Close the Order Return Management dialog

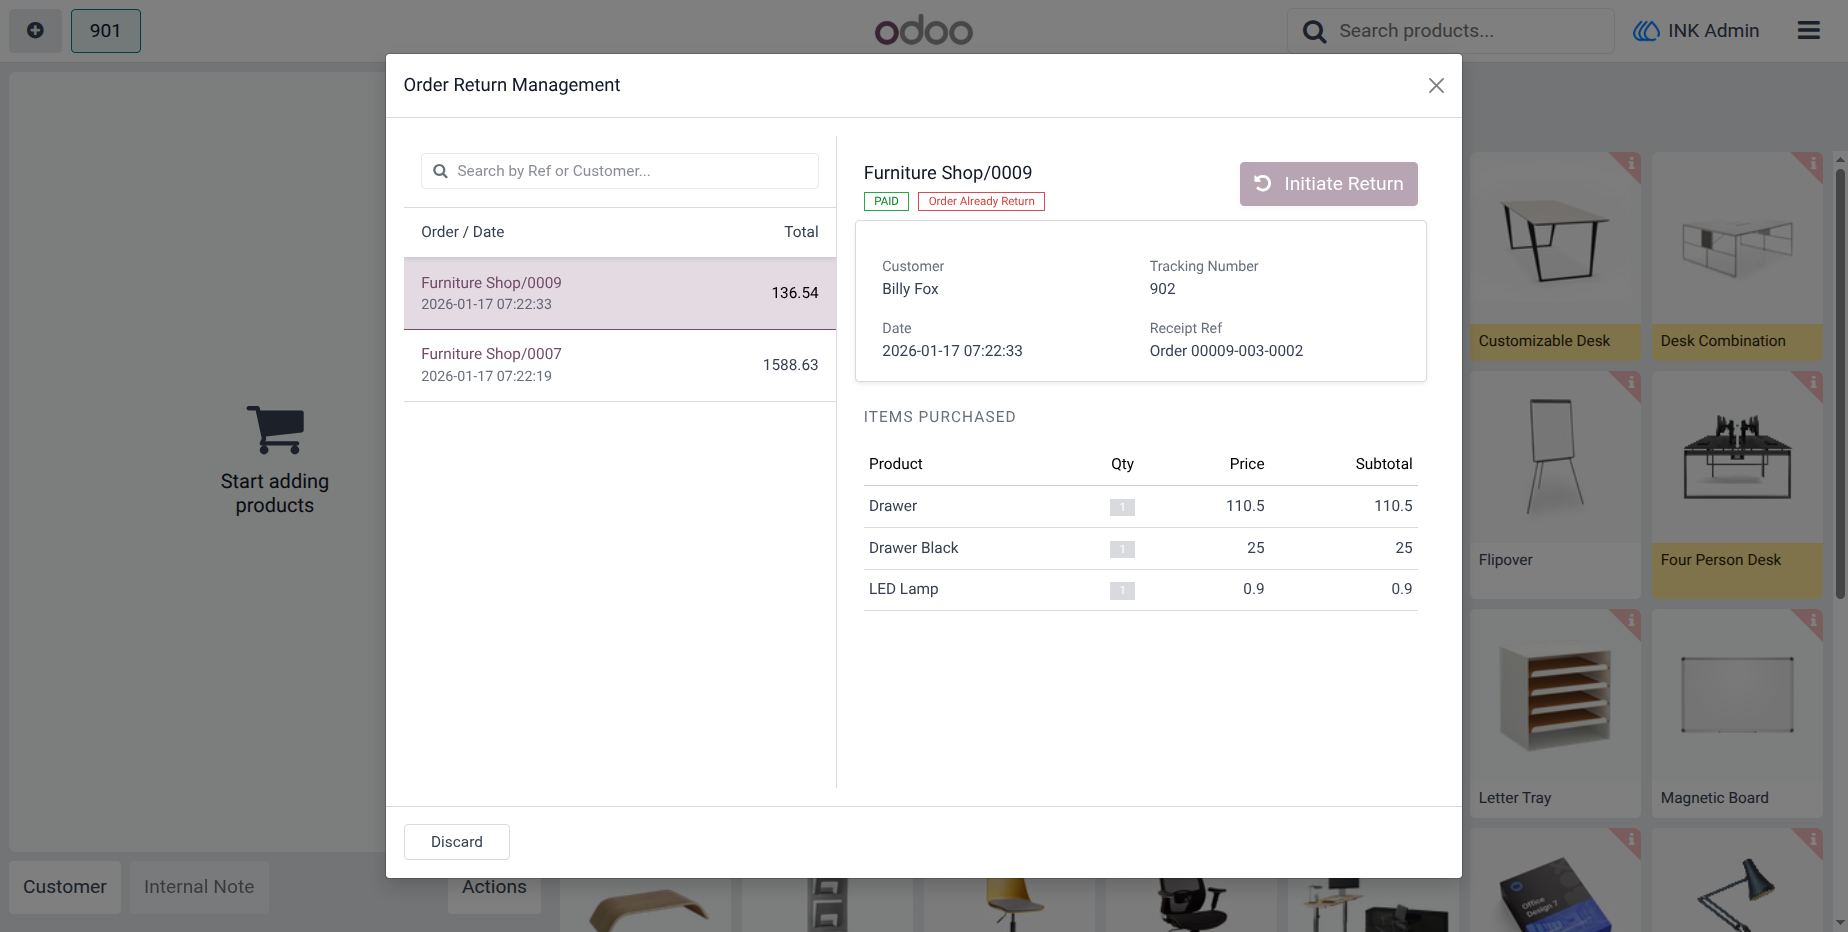pyautogui.click(x=1436, y=86)
